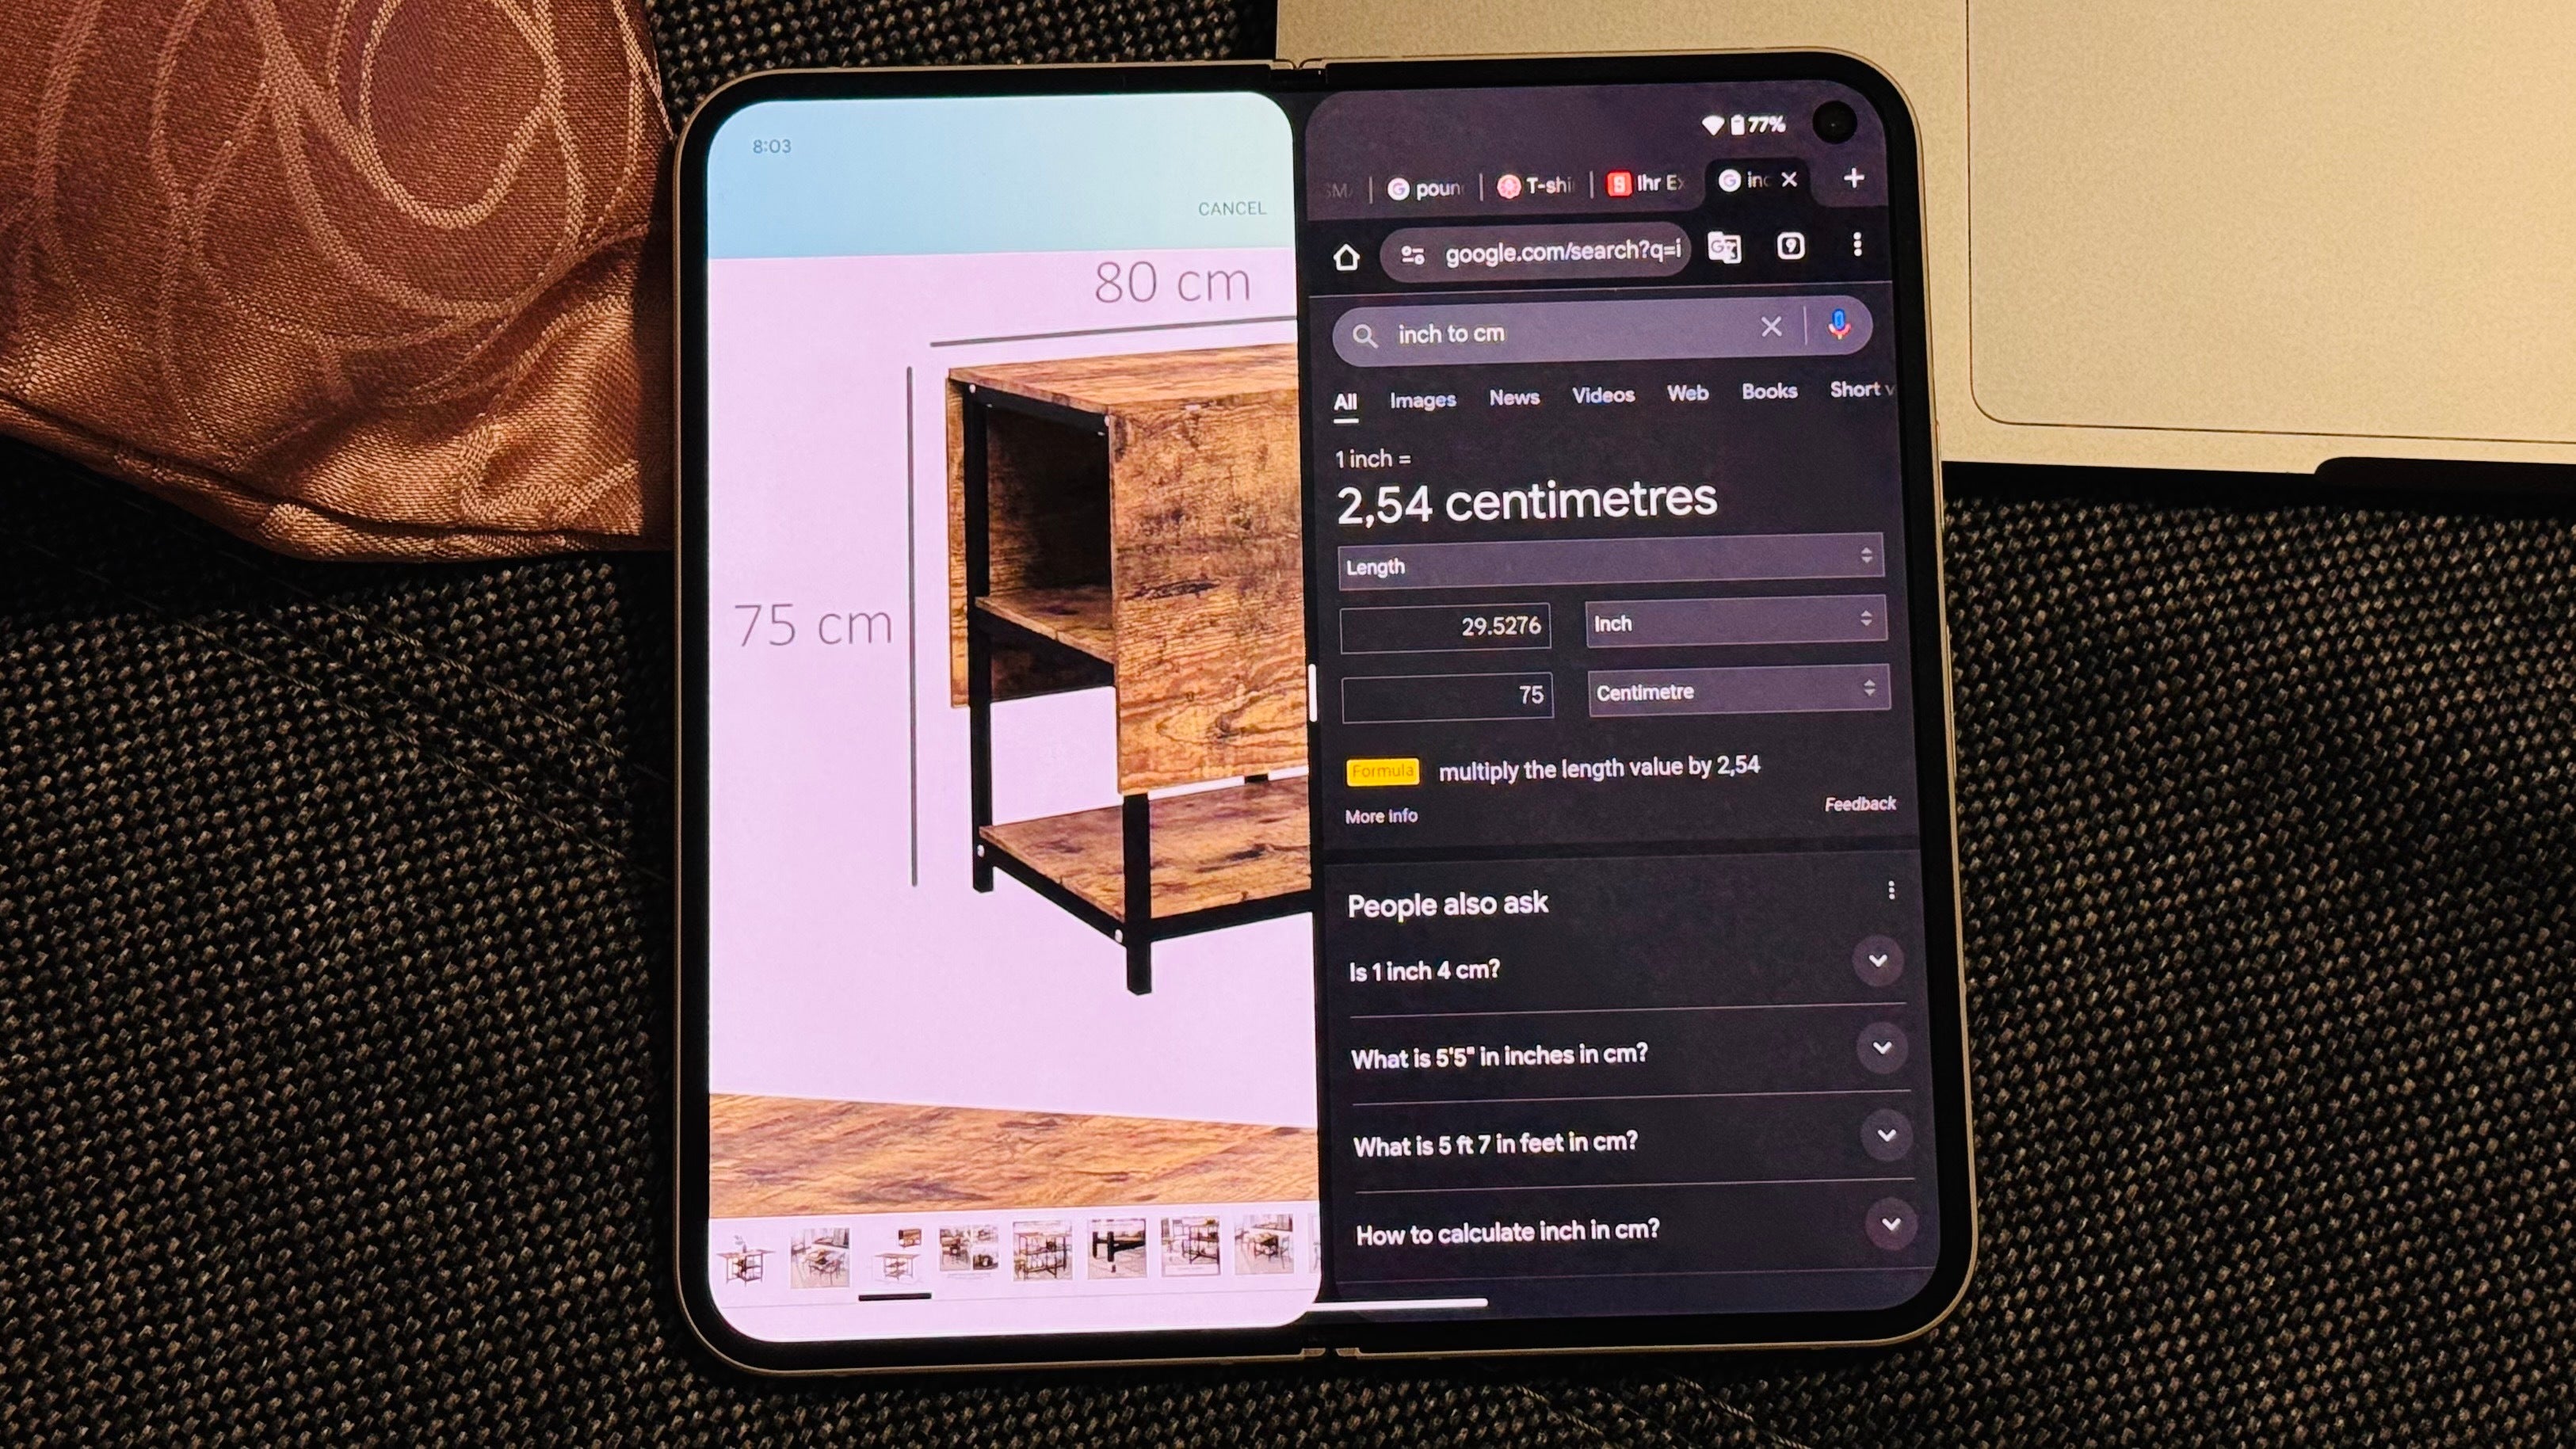This screenshot has height=1449, width=2576.
Task: Click the inch value input field
Action: coord(1451,623)
